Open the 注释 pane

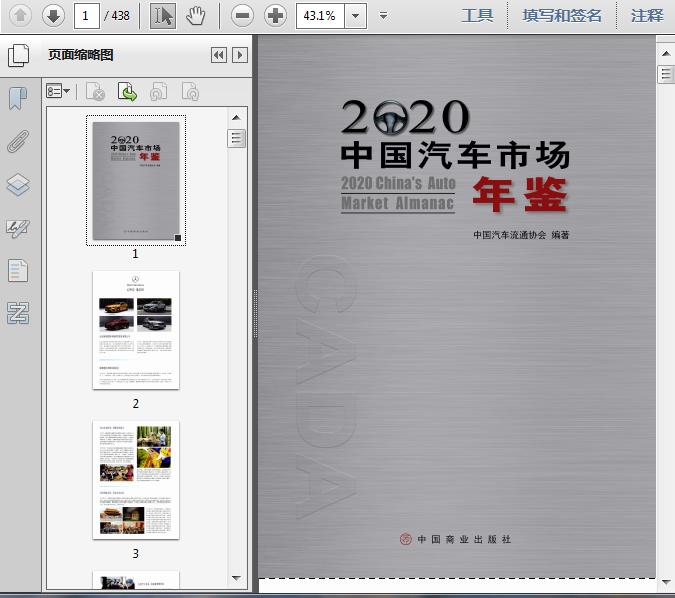tap(647, 16)
